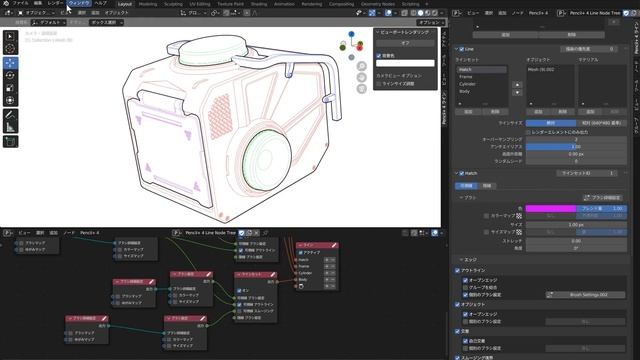640x360 pixels.
Task: Open the デフォルト orientation dropdown
Action: click(x=49, y=22)
